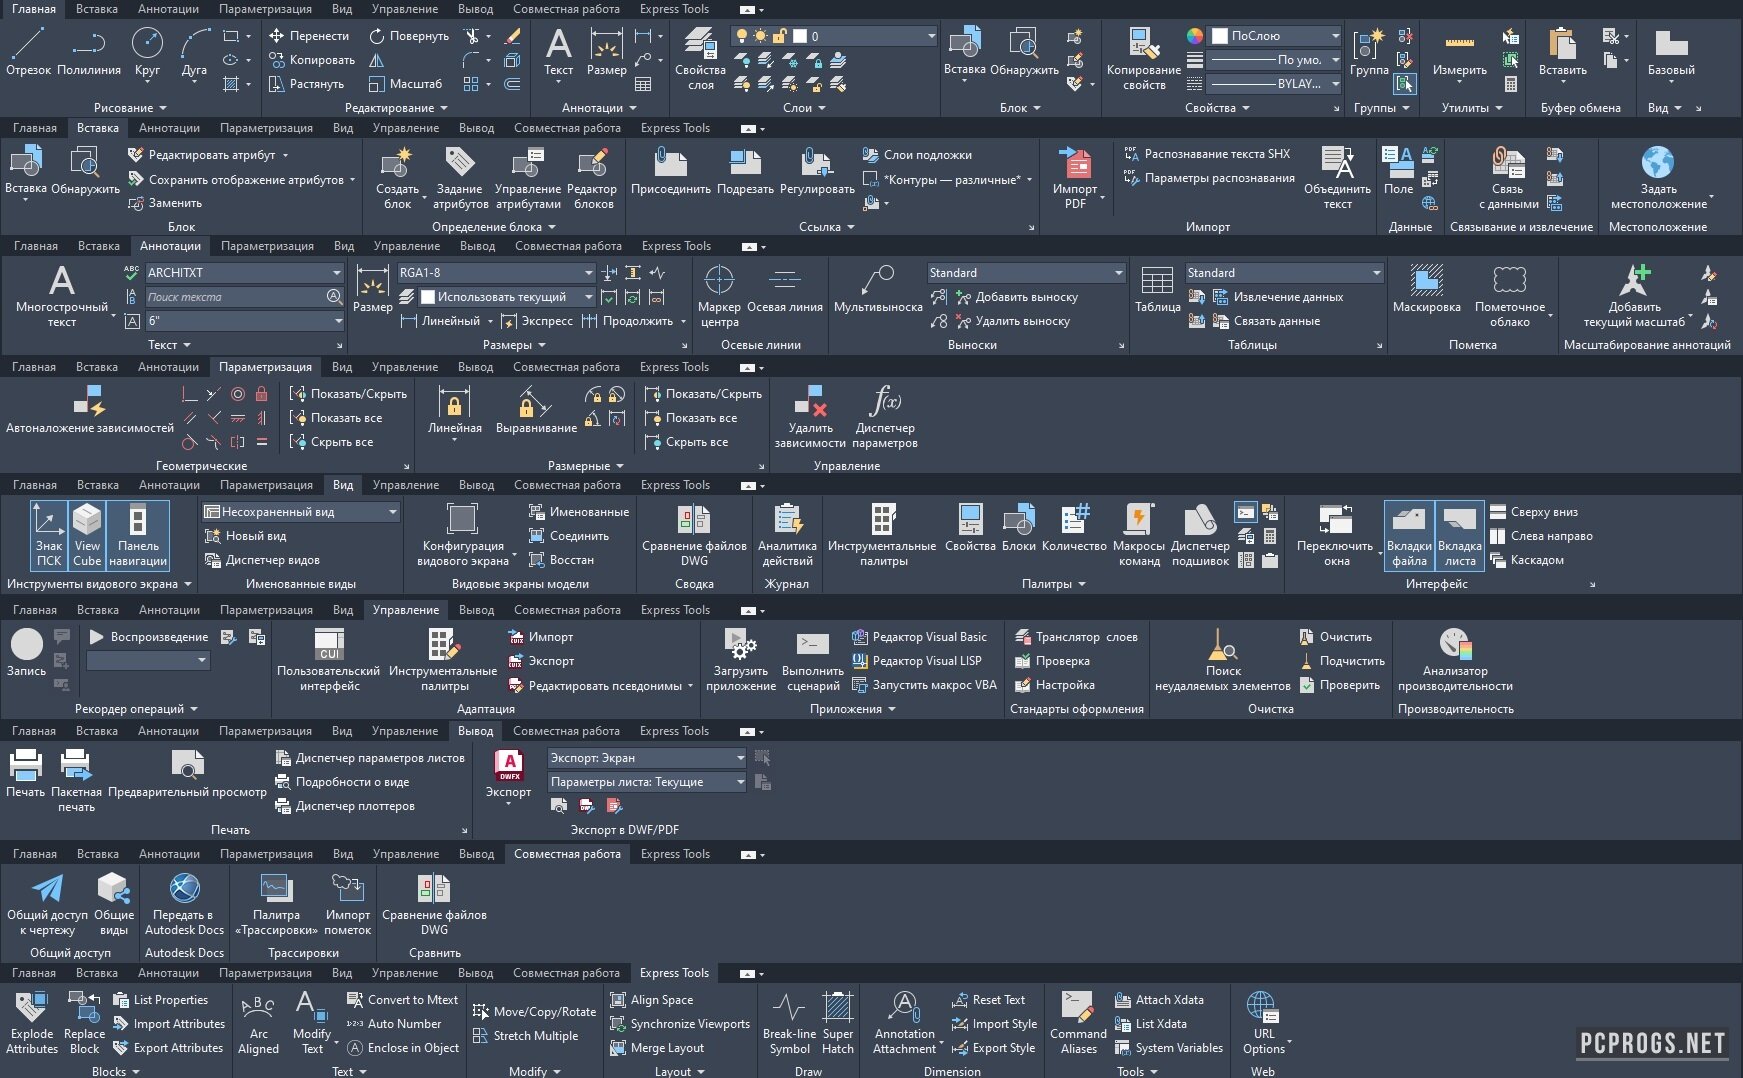This screenshot has width=1743, height=1078.
Task: Expand the RGA1-8 dimension style dropdown
Action: tap(588, 273)
